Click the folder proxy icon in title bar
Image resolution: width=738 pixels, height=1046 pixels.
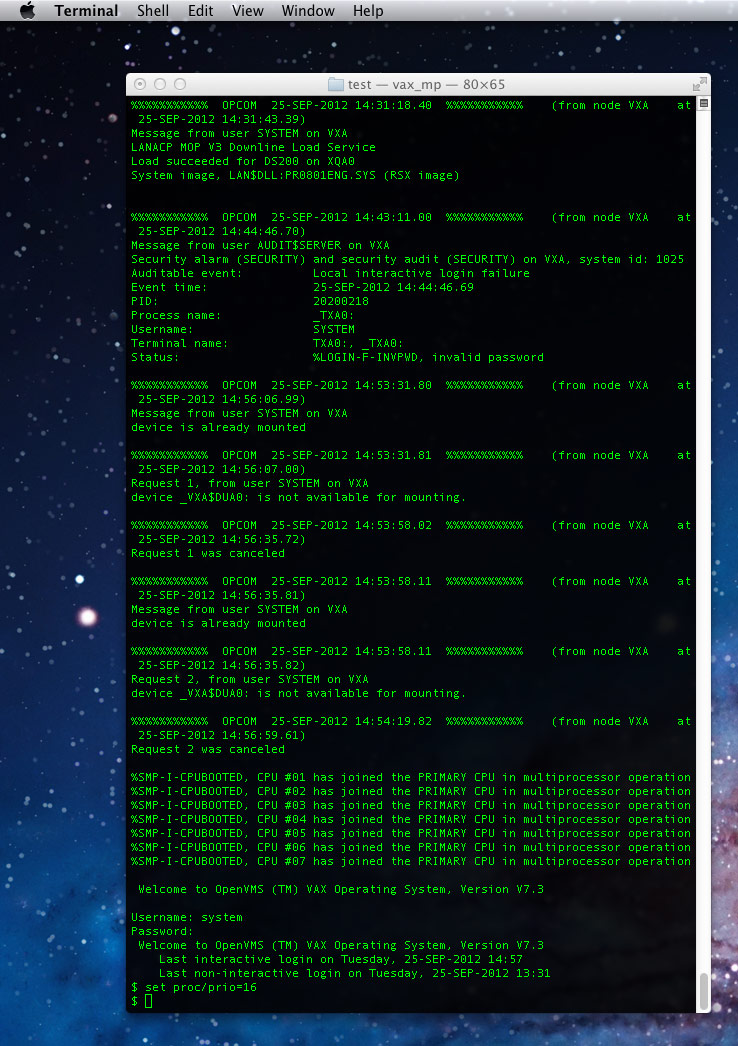pos(335,85)
